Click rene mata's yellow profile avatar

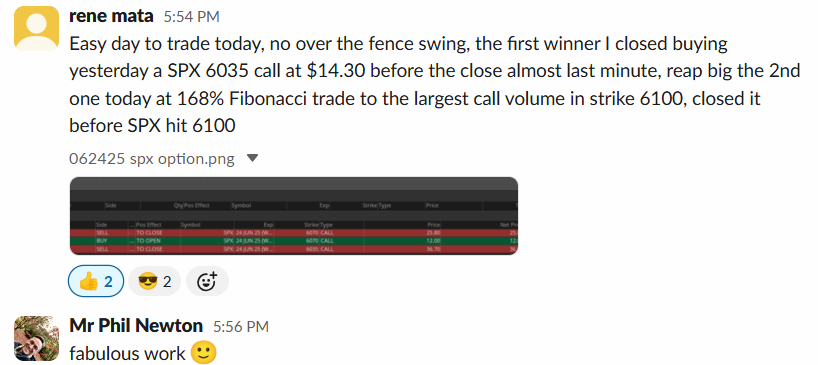(36, 28)
